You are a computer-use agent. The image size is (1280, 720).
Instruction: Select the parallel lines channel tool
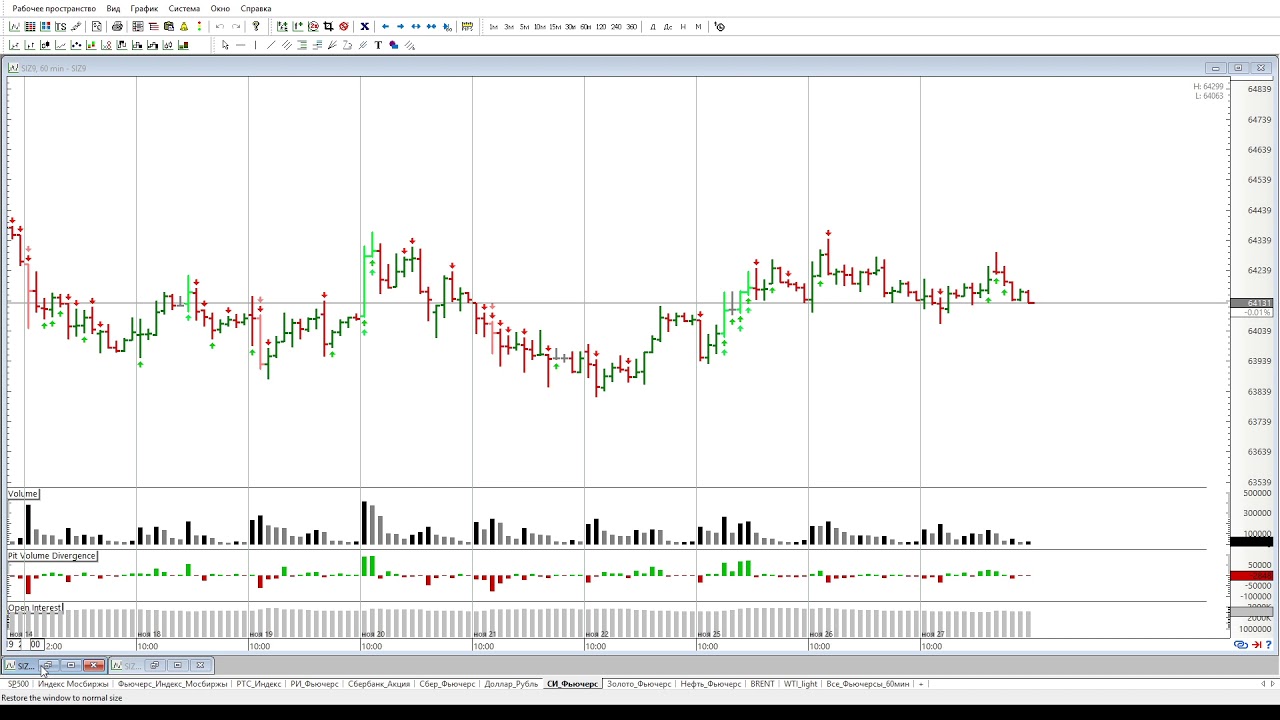click(287, 45)
